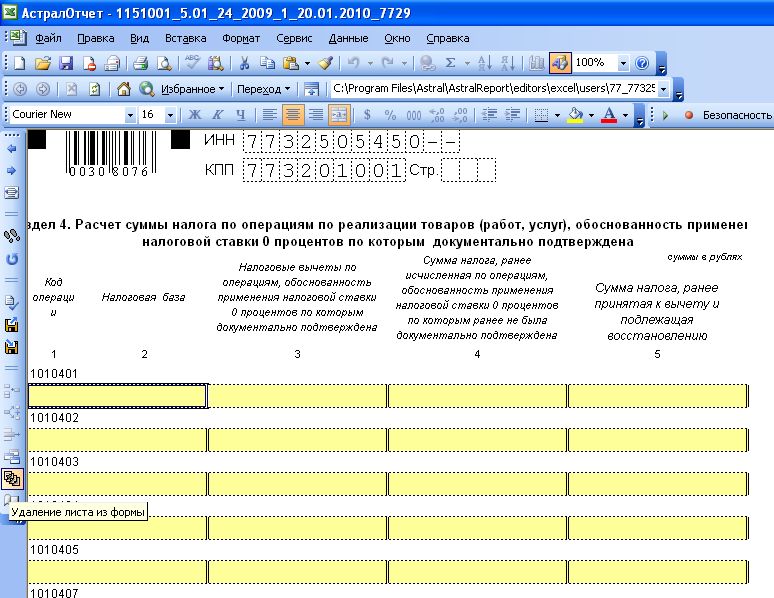Click the yellow fill color bucket
Screen dimensions: 774x598
click(574, 115)
